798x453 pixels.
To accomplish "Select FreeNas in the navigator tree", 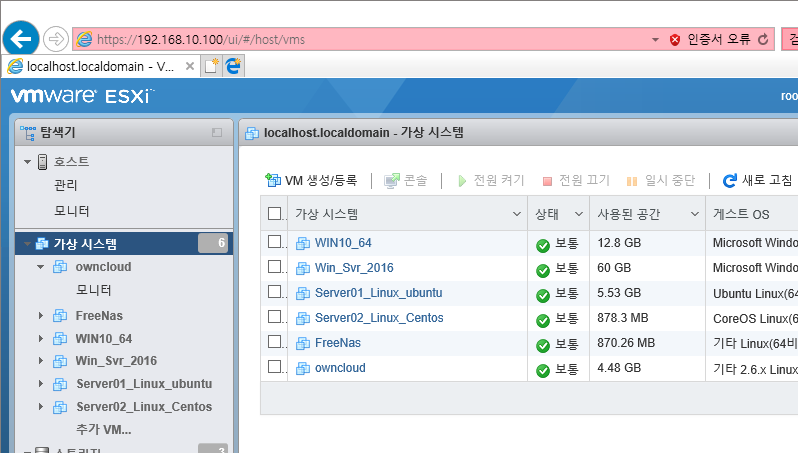I will [x=99, y=316].
